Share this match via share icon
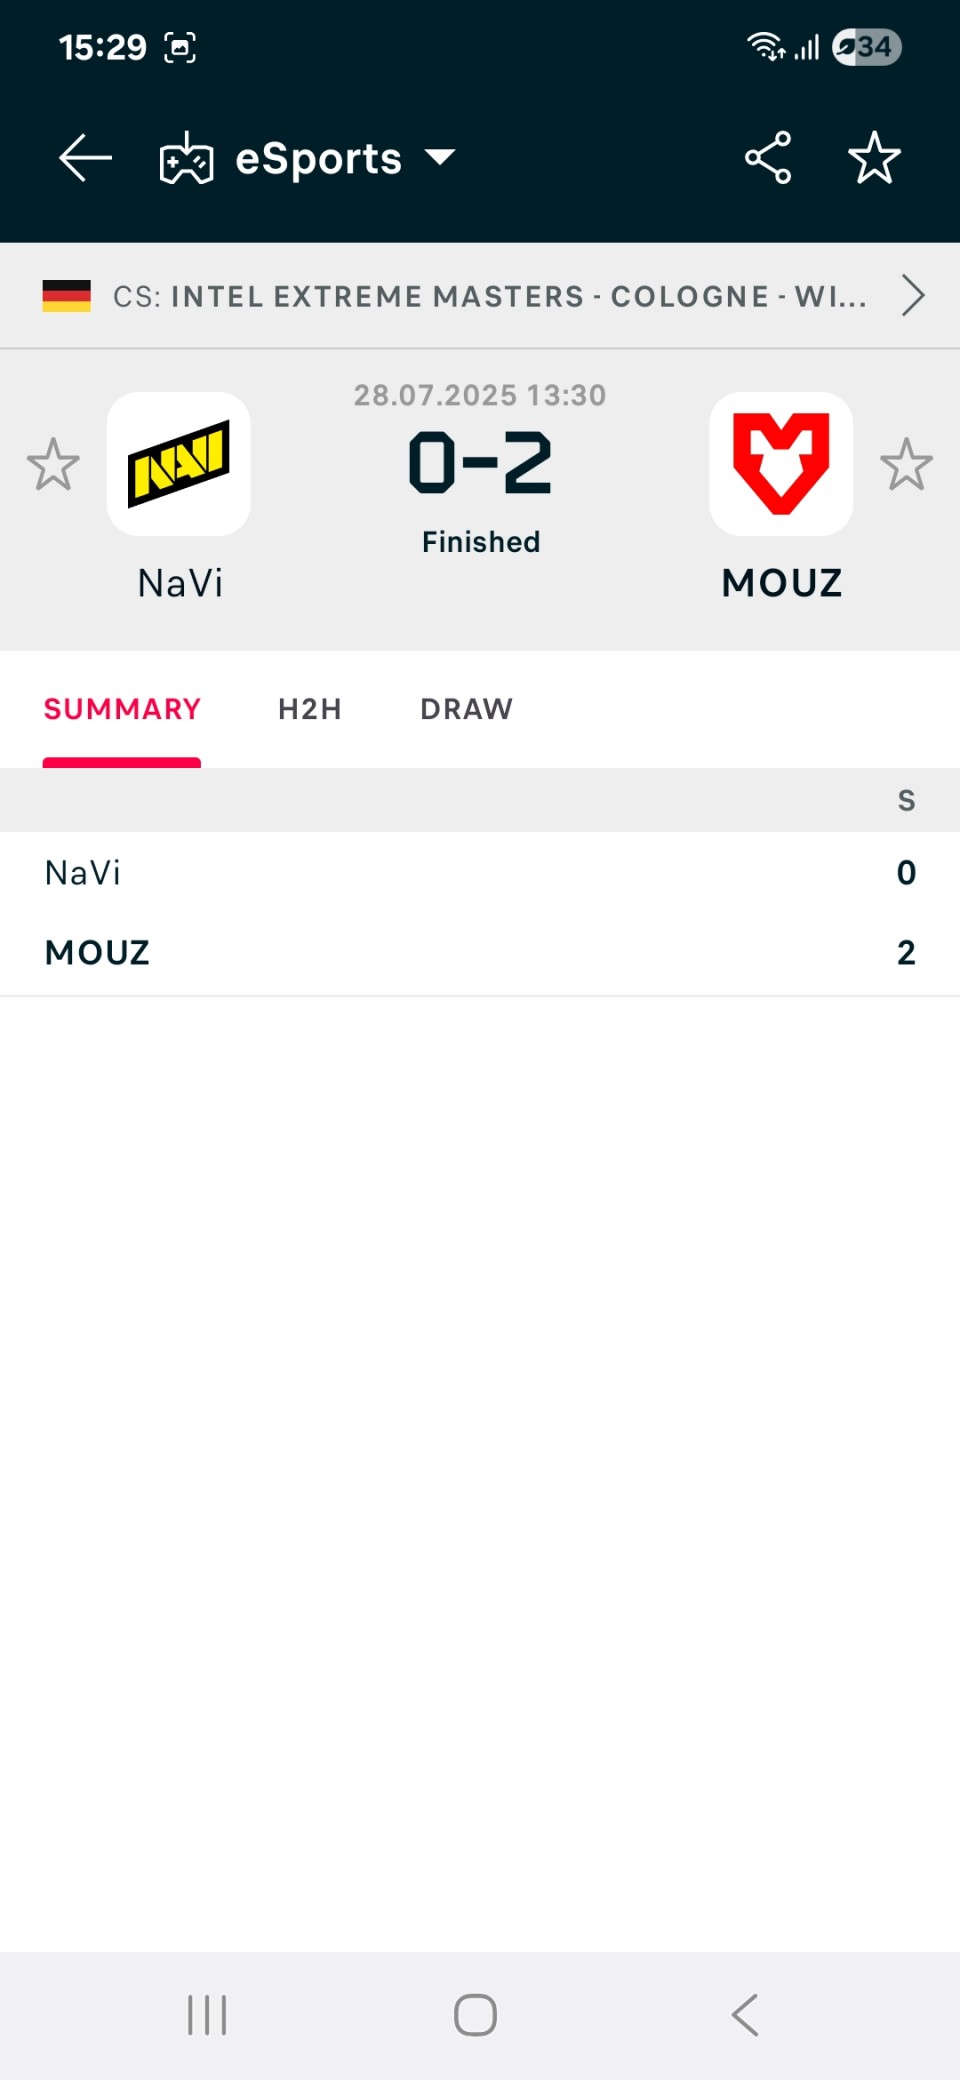 (x=768, y=158)
